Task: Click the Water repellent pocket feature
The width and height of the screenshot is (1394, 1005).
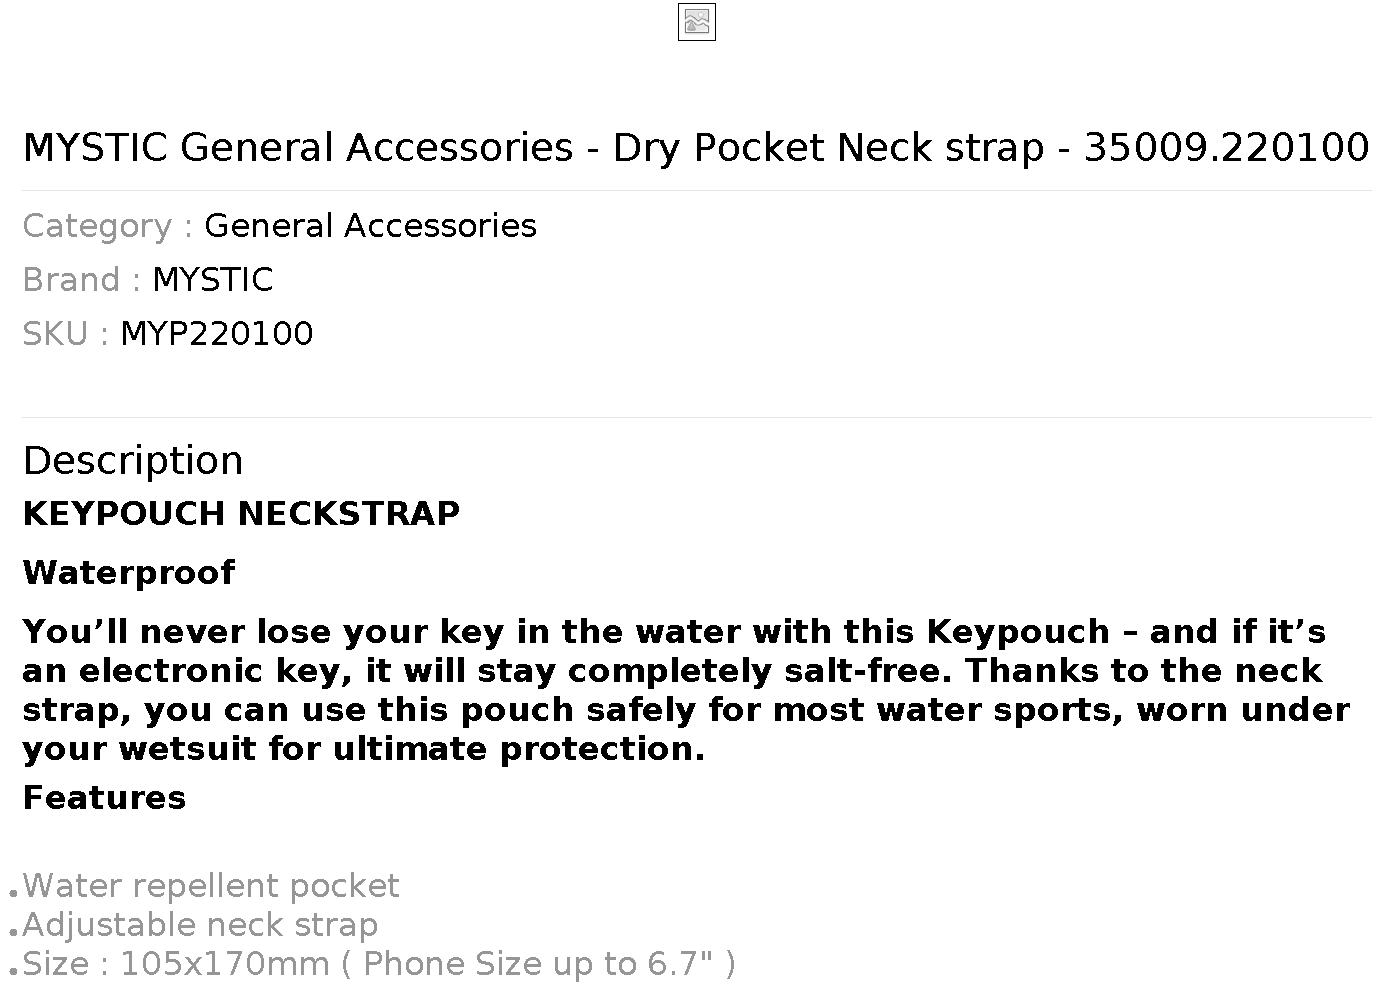Action: click(211, 886)
